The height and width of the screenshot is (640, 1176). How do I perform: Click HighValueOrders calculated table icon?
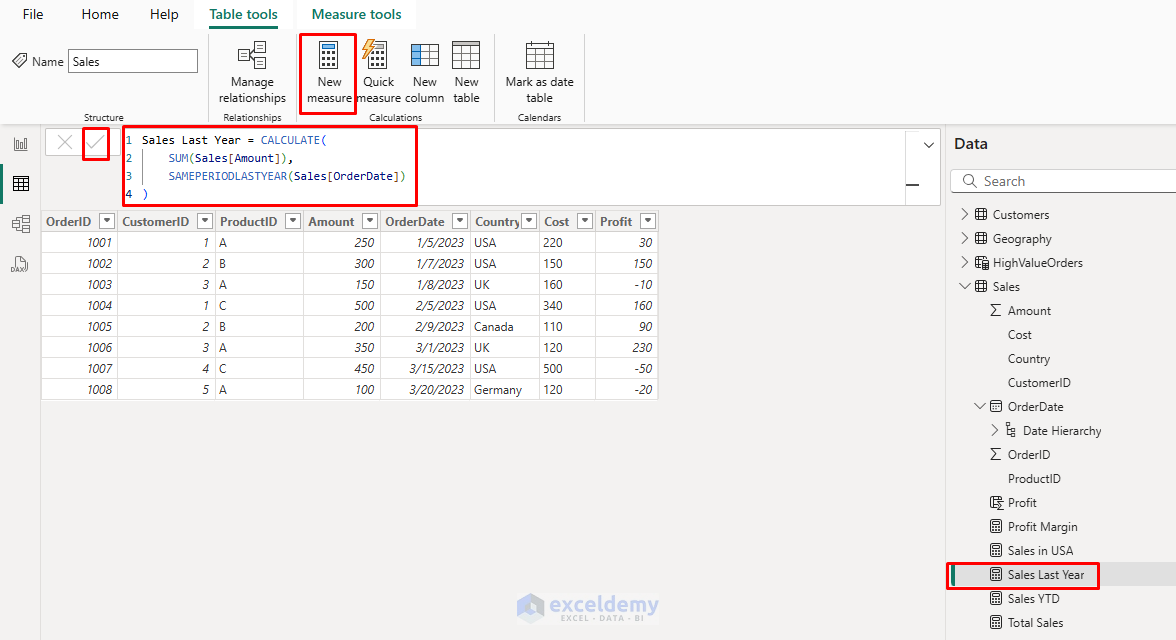coord(982,263)
